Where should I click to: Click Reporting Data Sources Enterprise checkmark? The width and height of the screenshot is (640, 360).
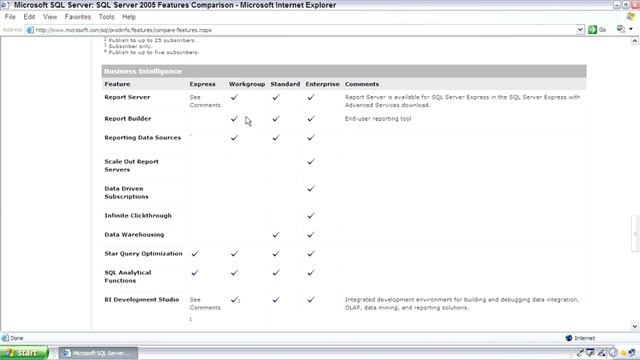(311, 138)
